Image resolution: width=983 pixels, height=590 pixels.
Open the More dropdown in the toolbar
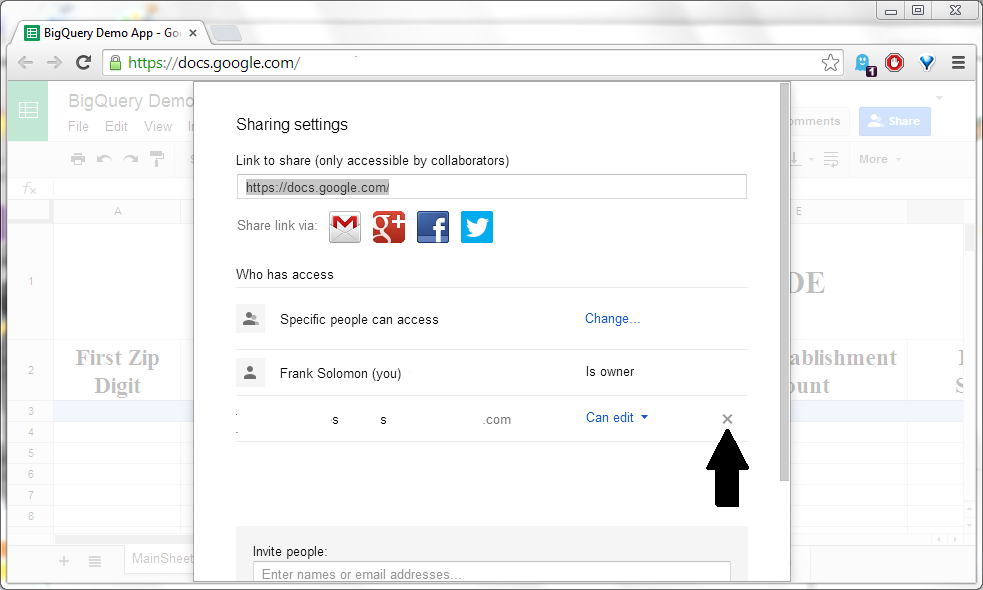click(x=877, y=158)
